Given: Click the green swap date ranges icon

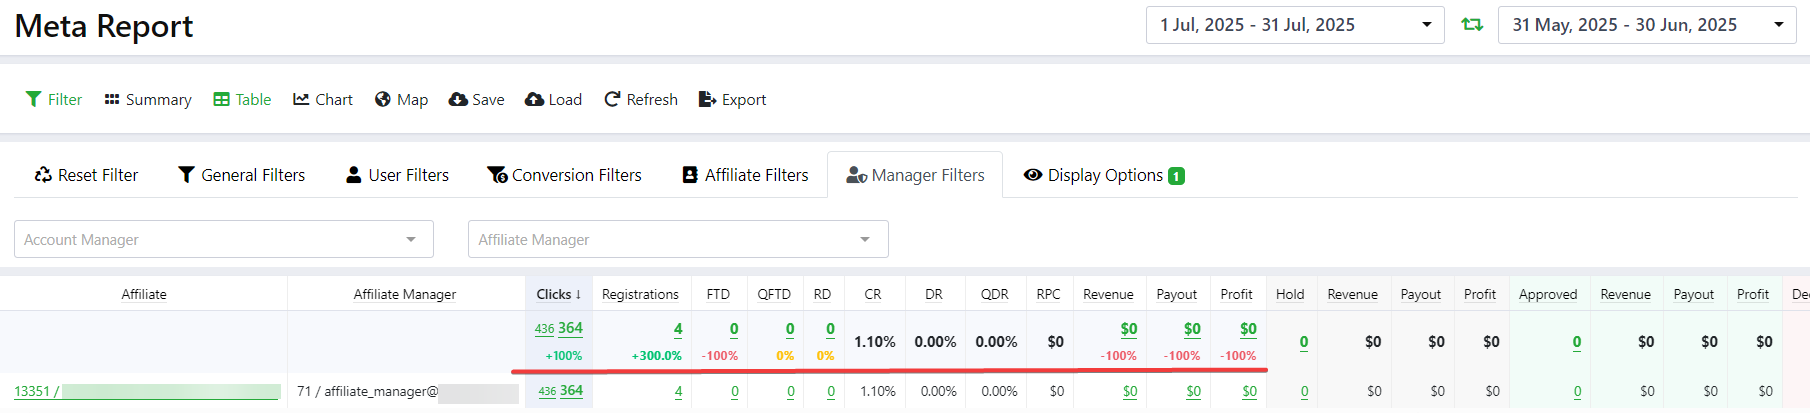Looking at the screenshot, I should point(1471,25).
